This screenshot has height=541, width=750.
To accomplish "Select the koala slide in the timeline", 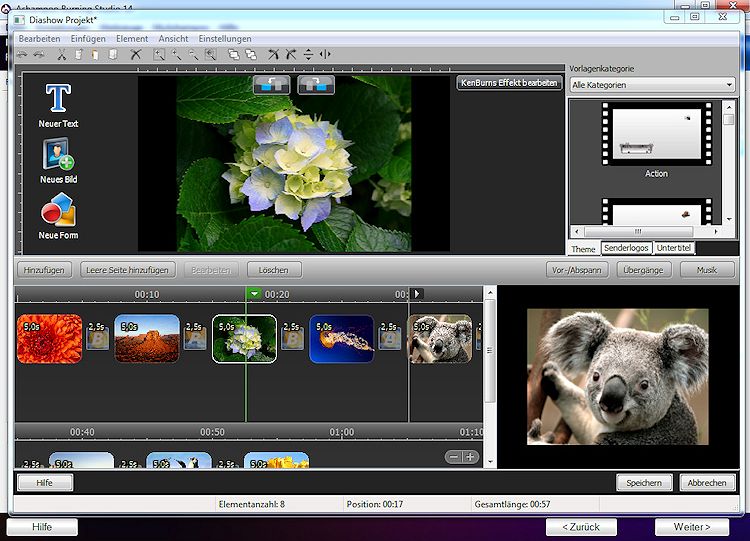I will pos(440,339).
